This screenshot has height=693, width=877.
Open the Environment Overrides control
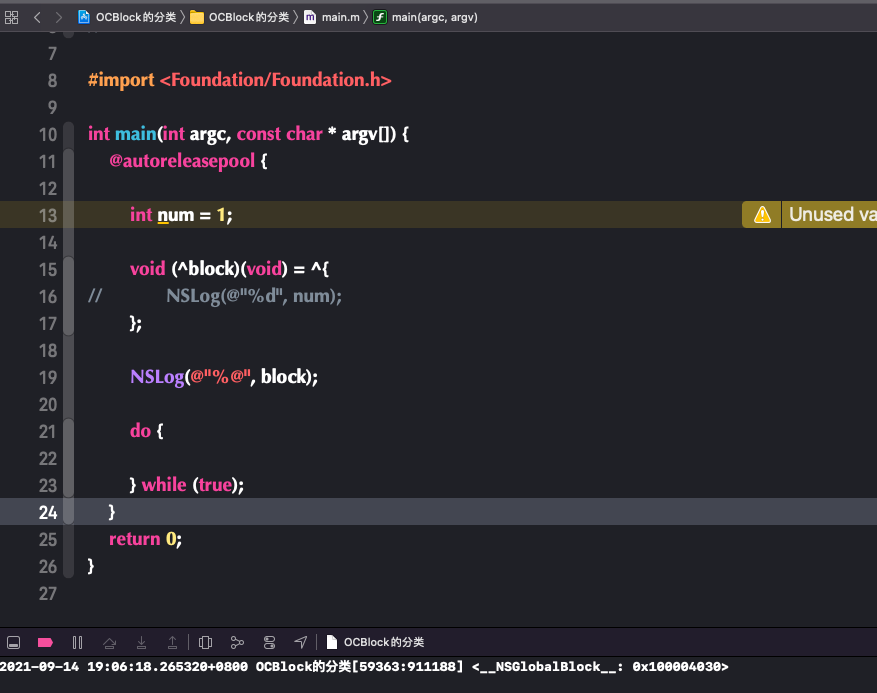tap(269, 643)
